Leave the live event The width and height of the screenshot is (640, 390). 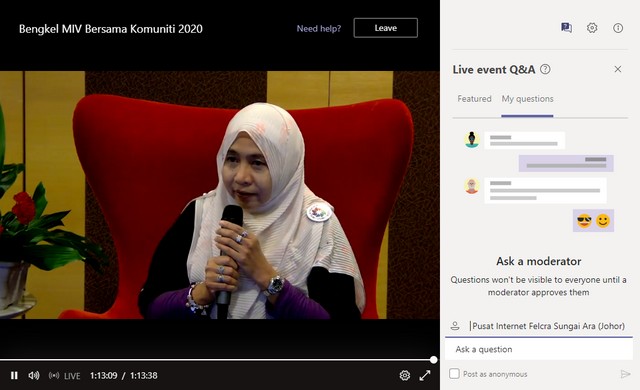(x=386, y=28)
